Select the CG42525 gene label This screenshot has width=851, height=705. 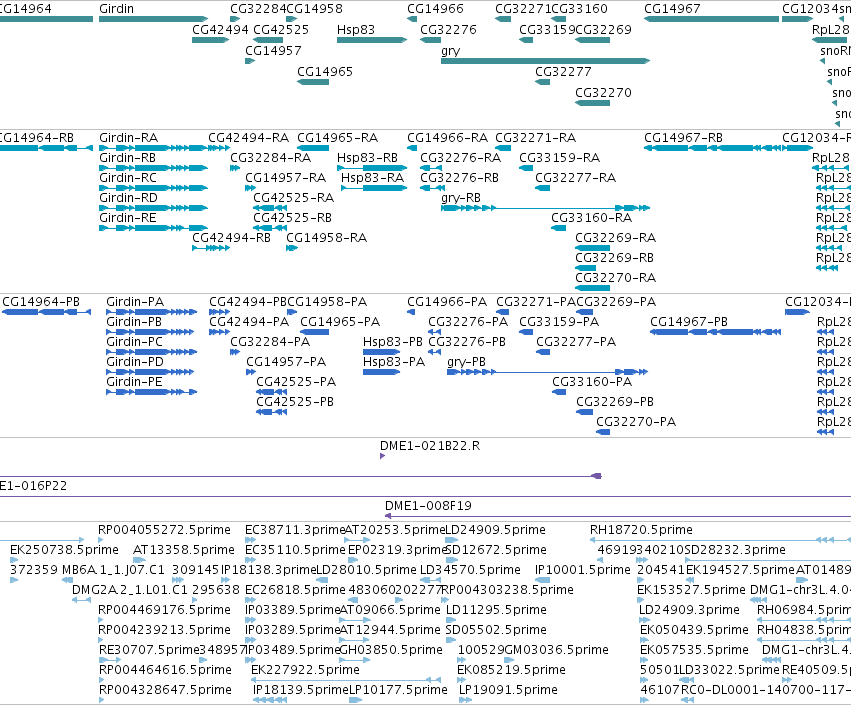(281, 30)
